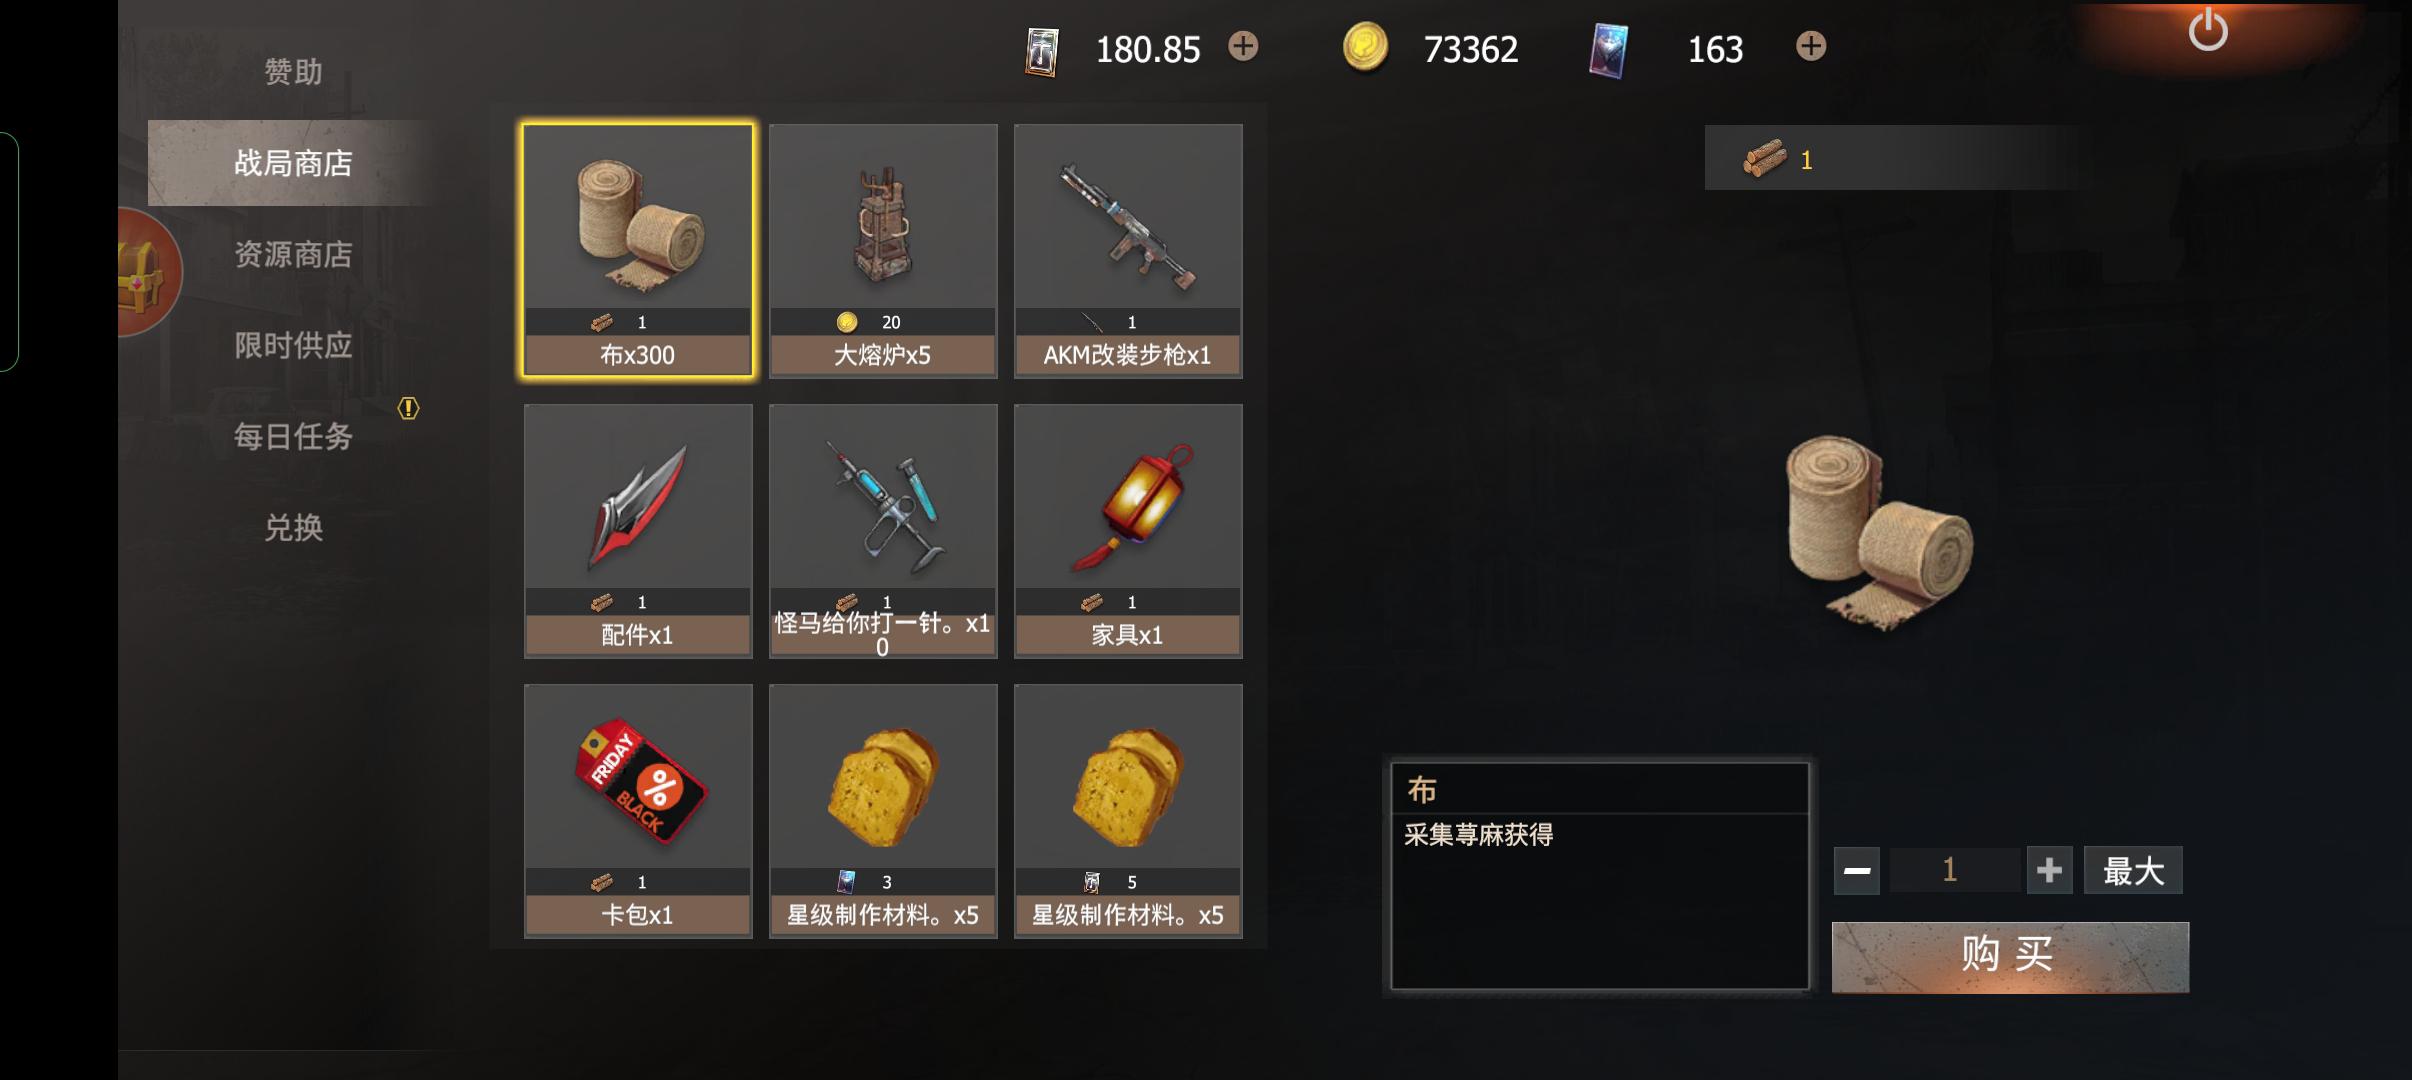Click the 购买 purchase button

(2010, 957)
